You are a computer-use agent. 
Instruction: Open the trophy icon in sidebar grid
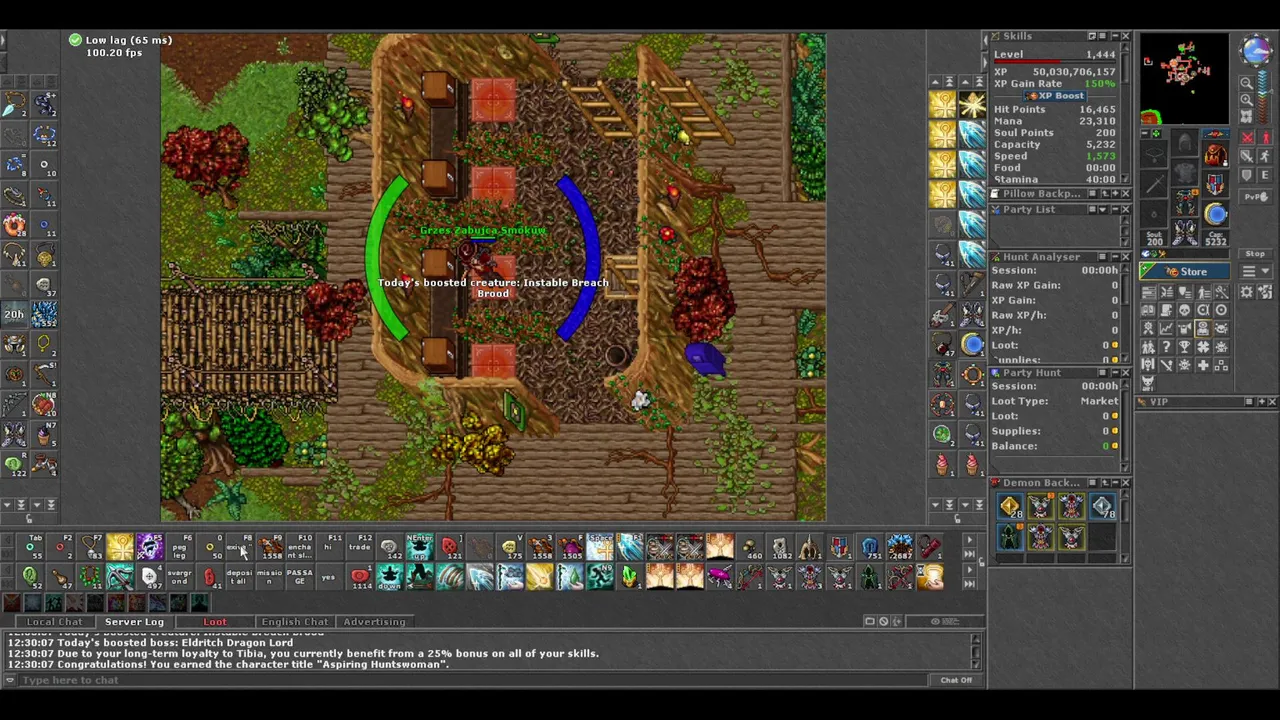pos(1185,346)
